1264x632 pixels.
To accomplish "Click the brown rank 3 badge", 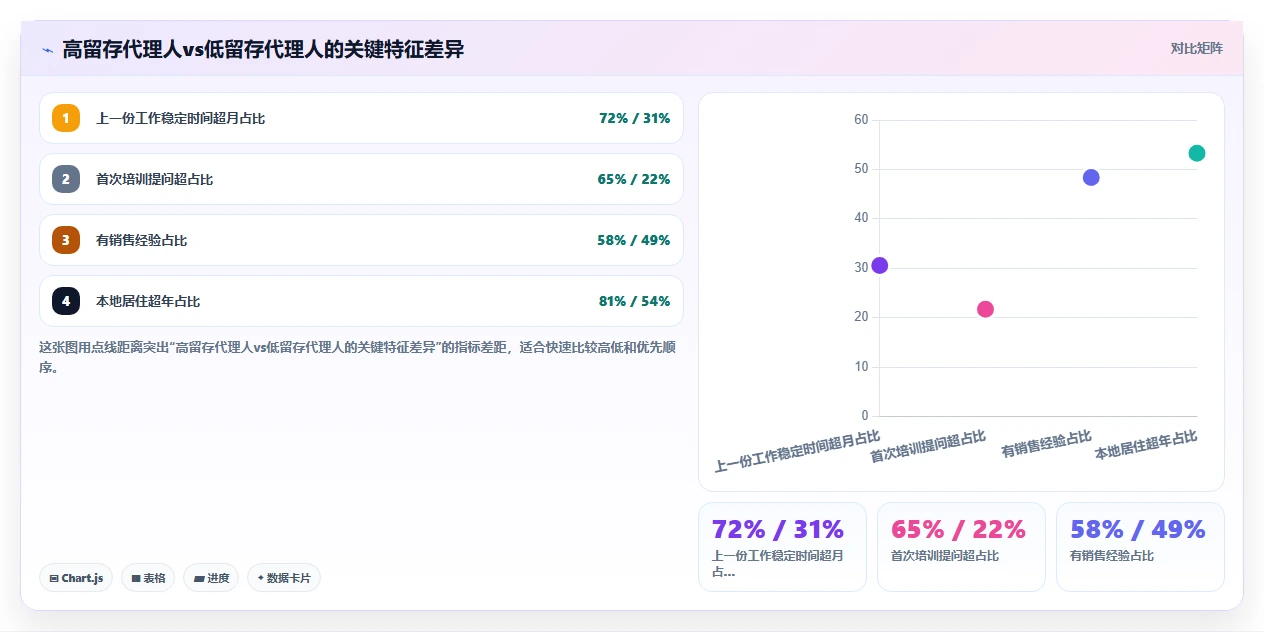I will [x=66, y=240].
